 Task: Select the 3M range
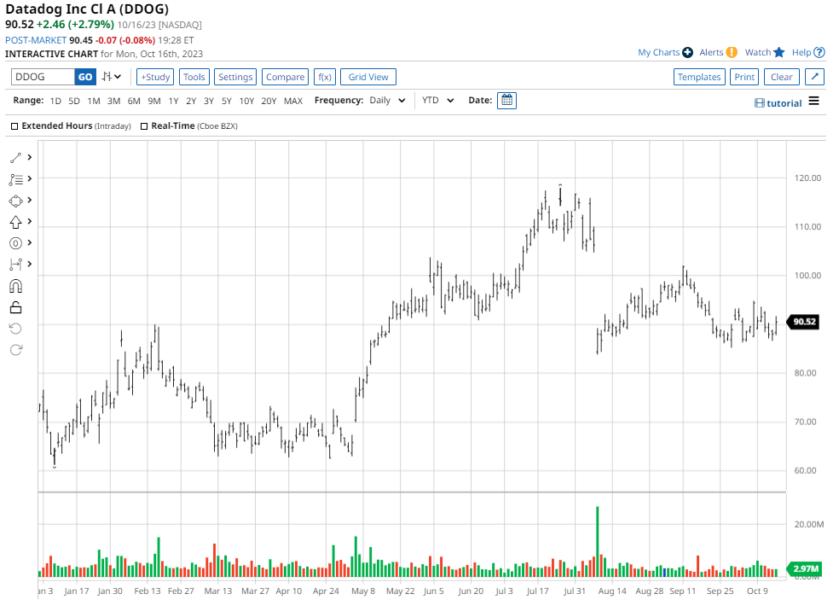click(113, 101)
